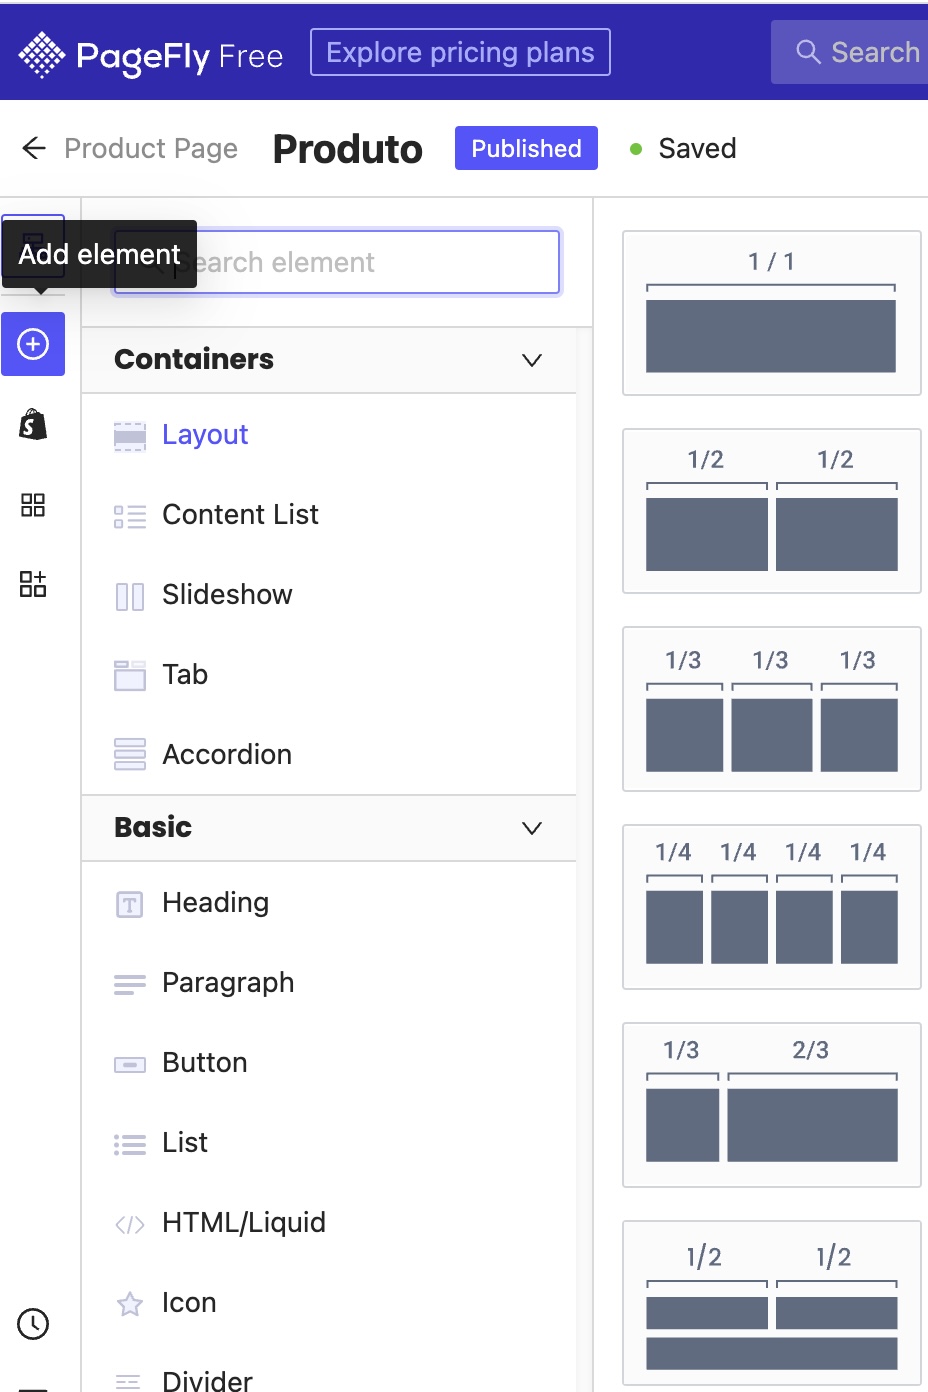
Task: Click the Search element input field
Action: [337, 262]
